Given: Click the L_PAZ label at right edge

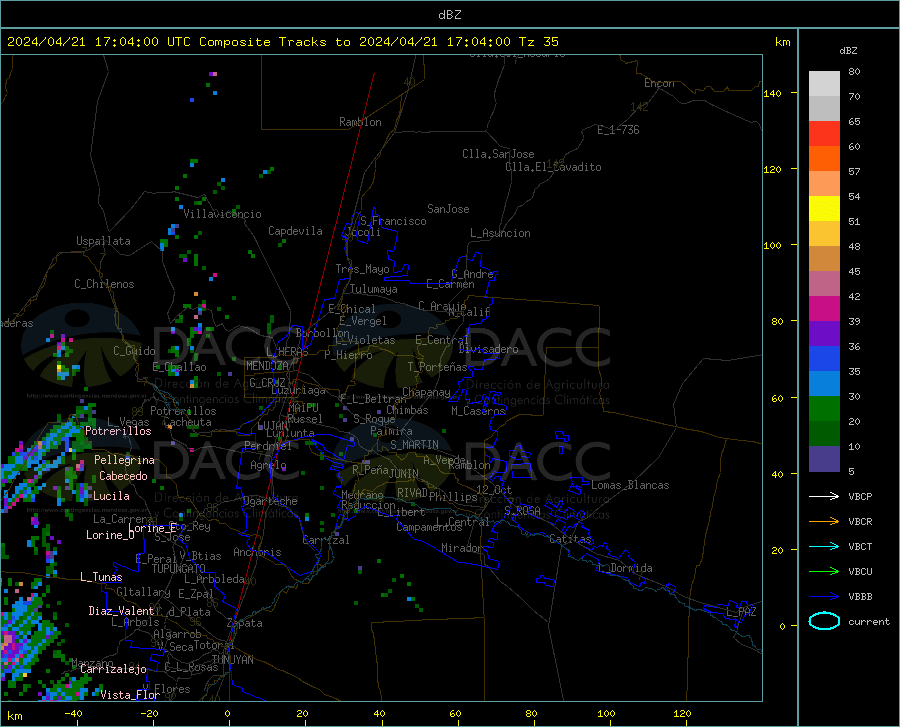Looking at the screenshot, I should pyautogui.click(x=741, y=612).
